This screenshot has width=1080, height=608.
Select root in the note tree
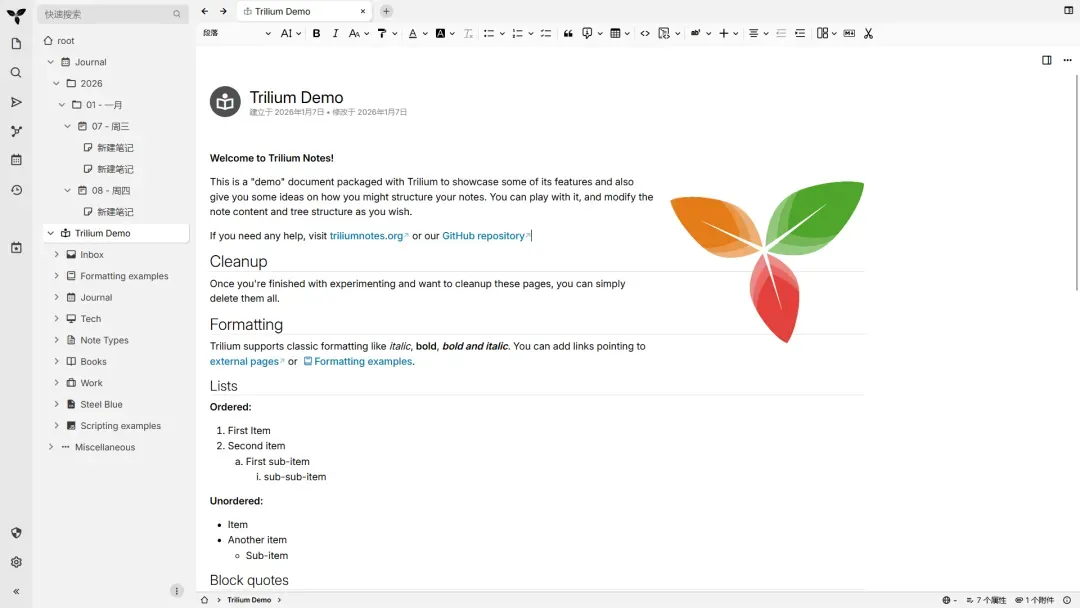tap(65, 41)
